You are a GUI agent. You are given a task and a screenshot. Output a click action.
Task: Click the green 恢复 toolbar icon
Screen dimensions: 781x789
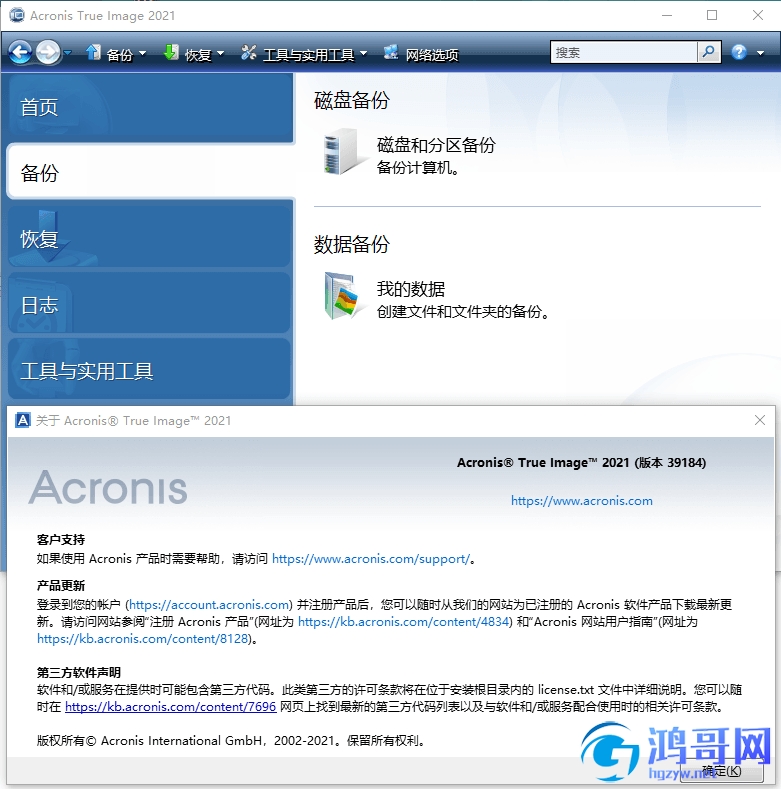[171, 52]
